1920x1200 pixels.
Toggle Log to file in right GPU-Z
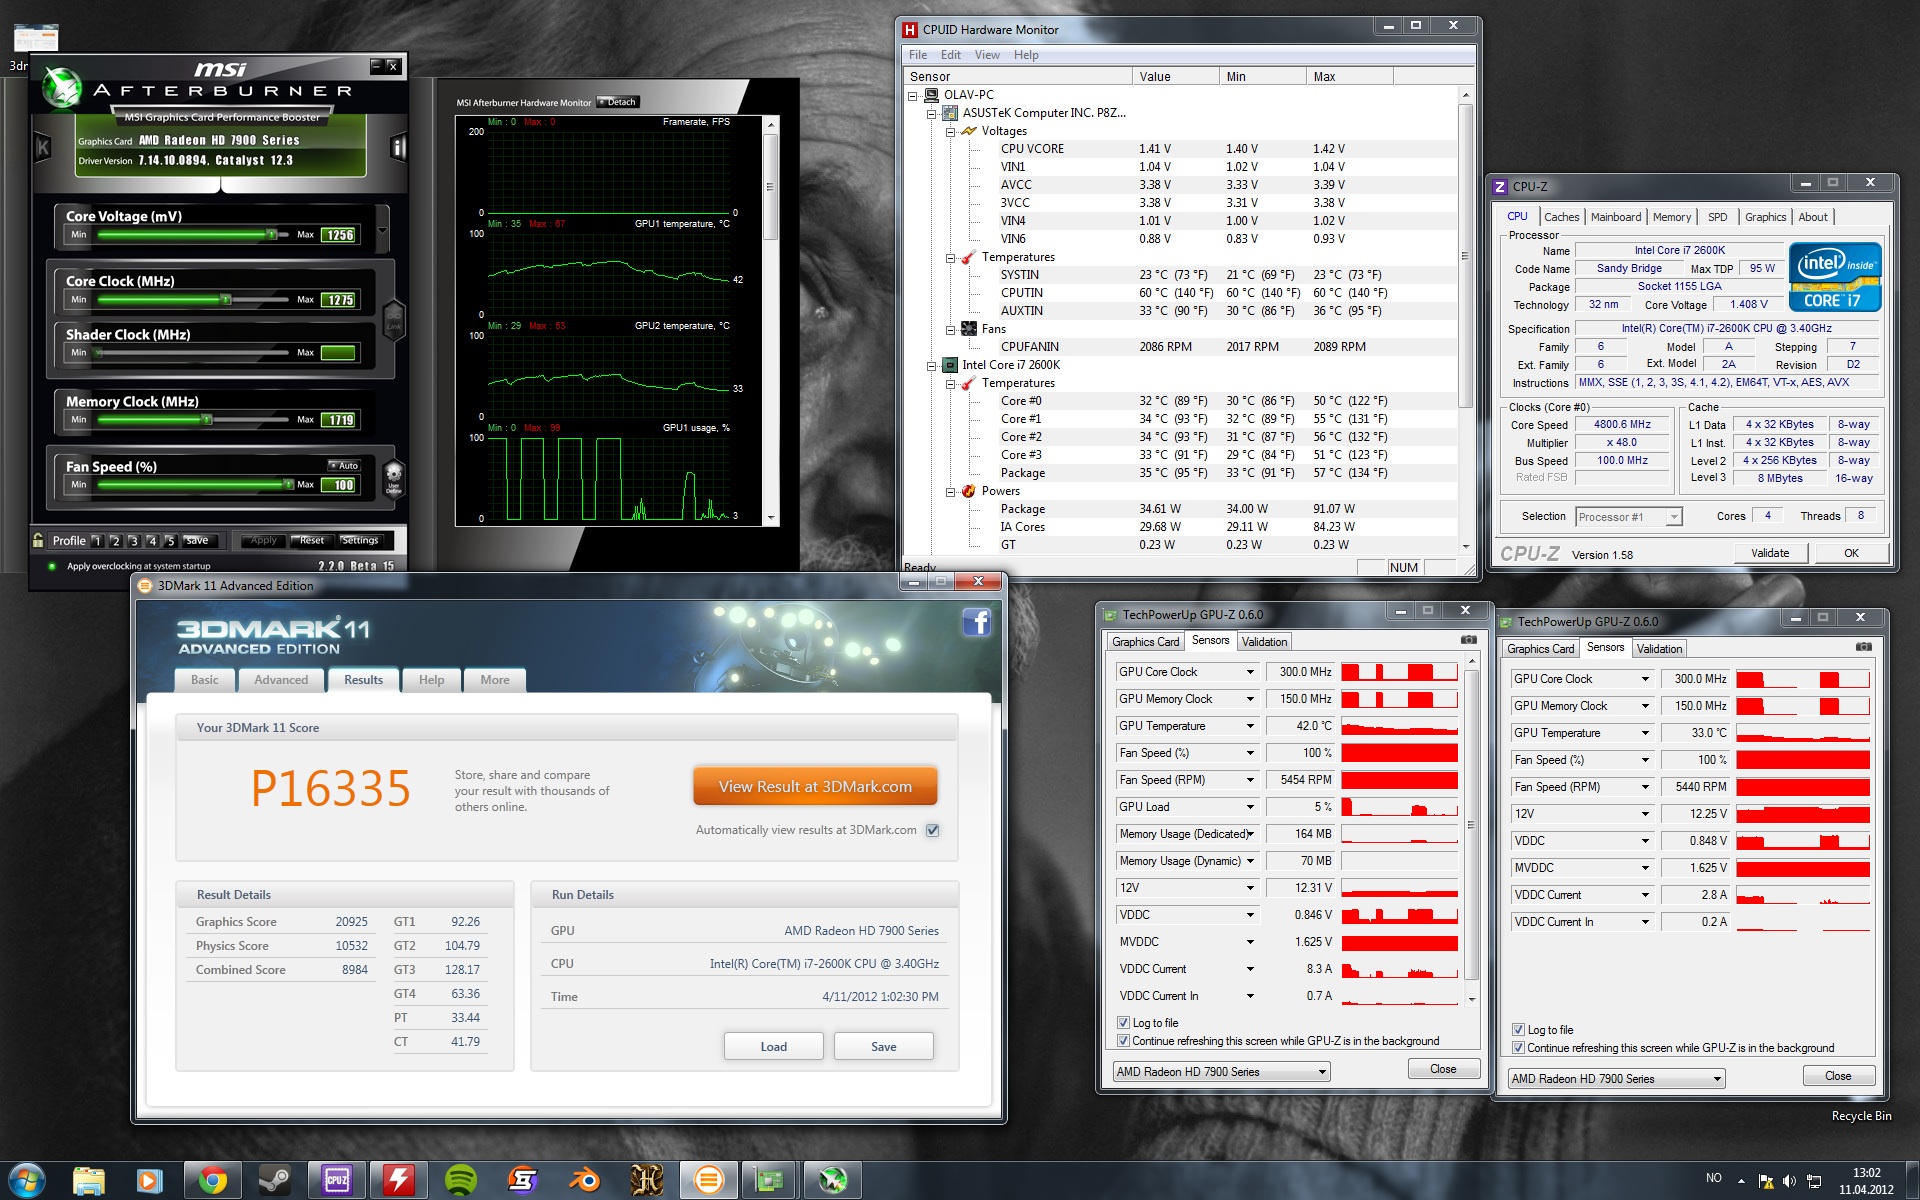pos(1518,1030)
